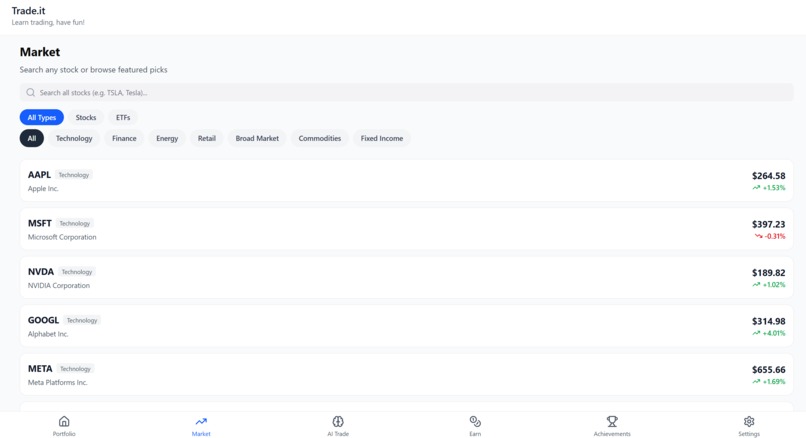Filter by Stocks type

tap(86, 117)
